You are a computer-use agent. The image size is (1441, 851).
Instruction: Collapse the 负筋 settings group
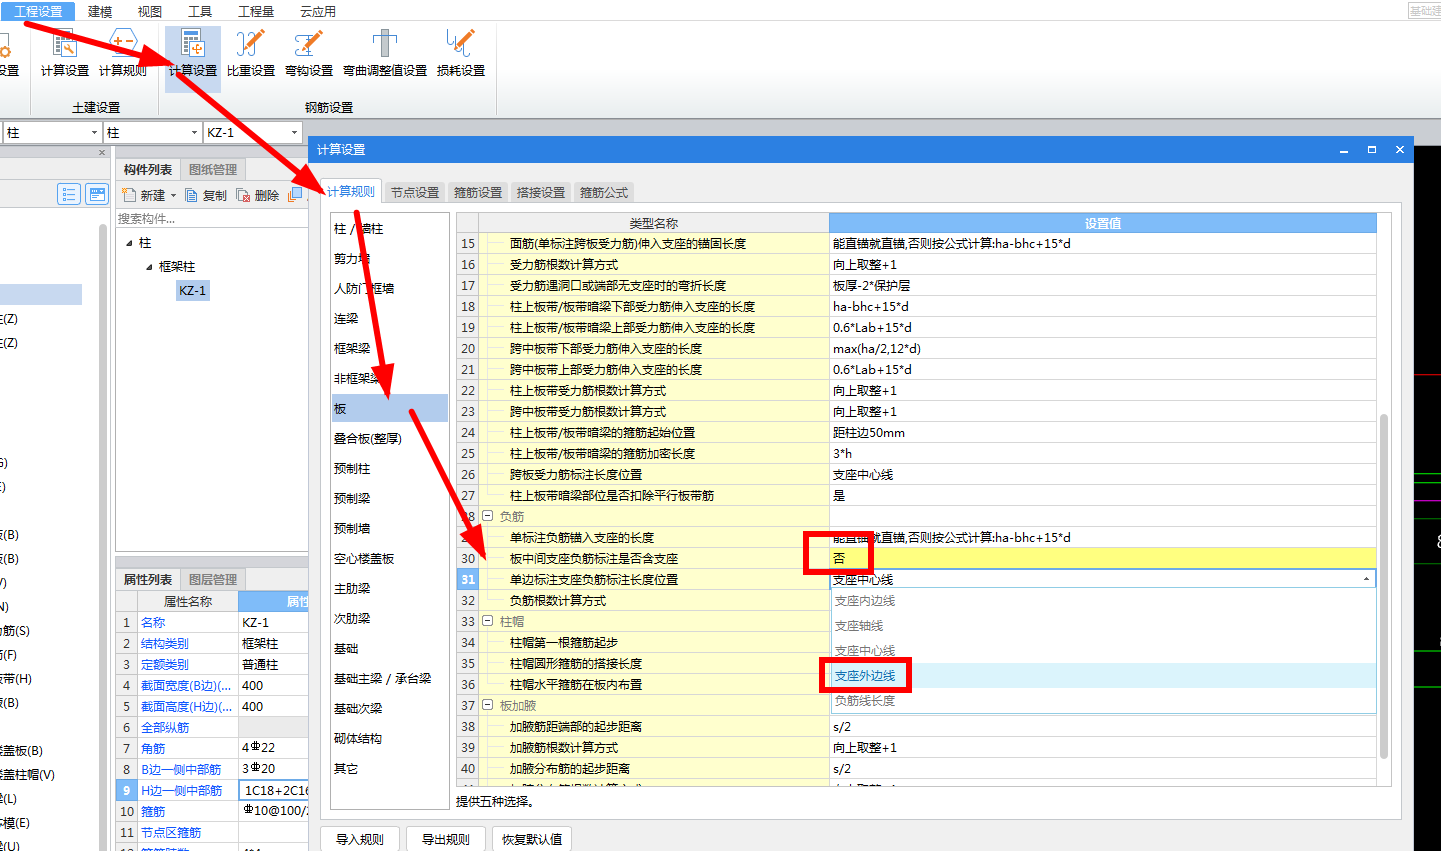[488, 517]
